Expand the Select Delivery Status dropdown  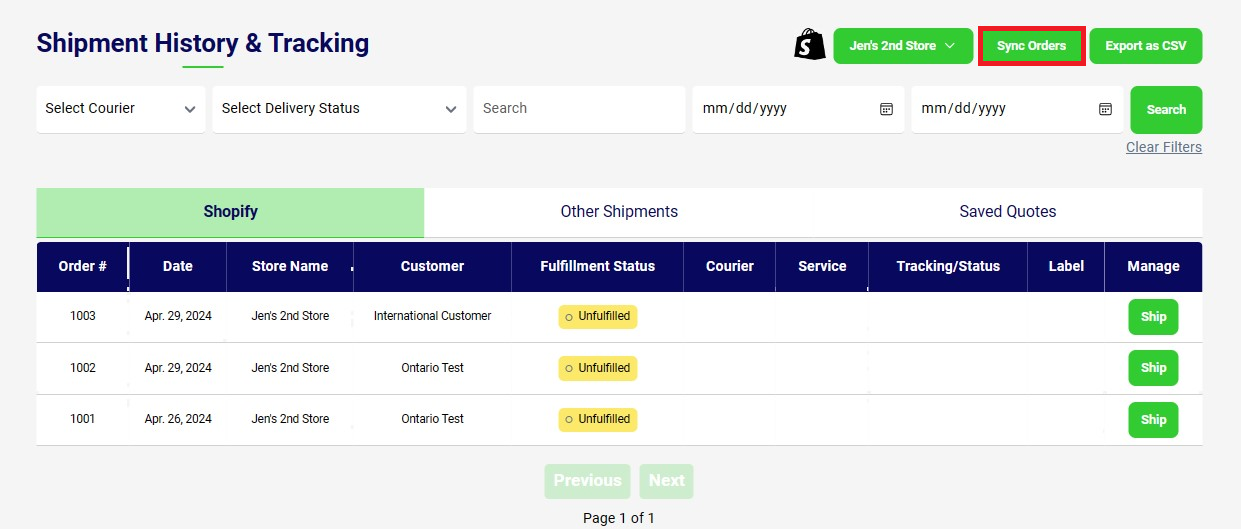pyautogui.click(x=339, y=109)
